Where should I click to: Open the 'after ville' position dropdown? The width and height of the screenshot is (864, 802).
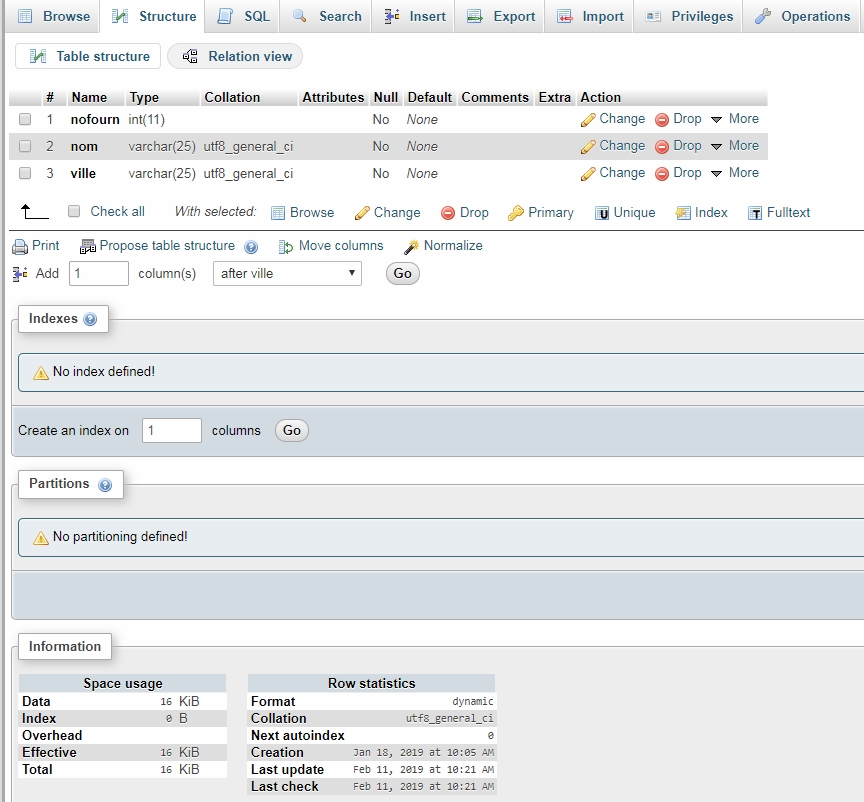click(287, 273)
